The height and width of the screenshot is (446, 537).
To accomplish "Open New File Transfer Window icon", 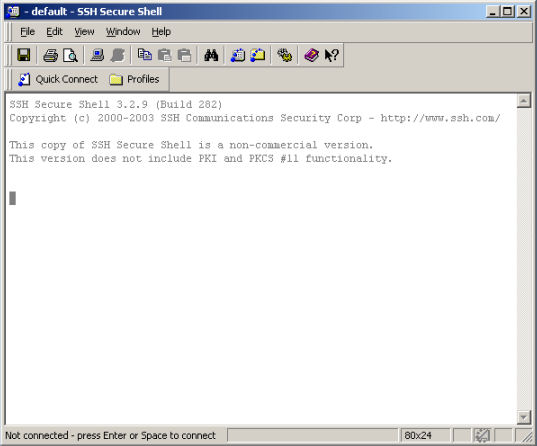I will (x=258, y=55).
